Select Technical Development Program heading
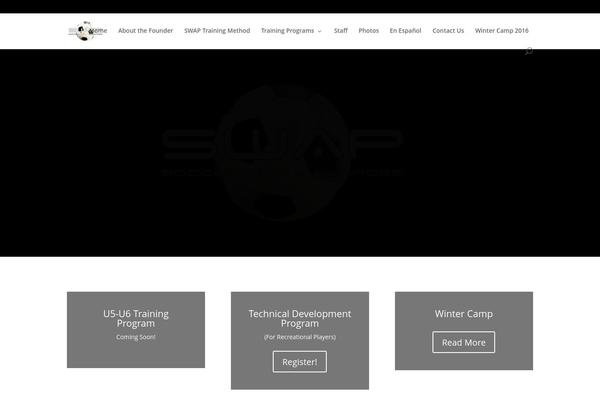Screen dimensions: 600x400 point(300,318)
